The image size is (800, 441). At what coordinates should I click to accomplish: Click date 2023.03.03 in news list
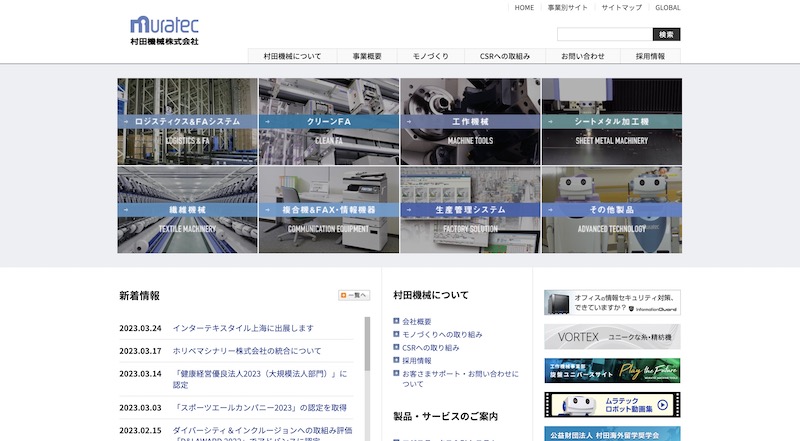coord(140,408)
